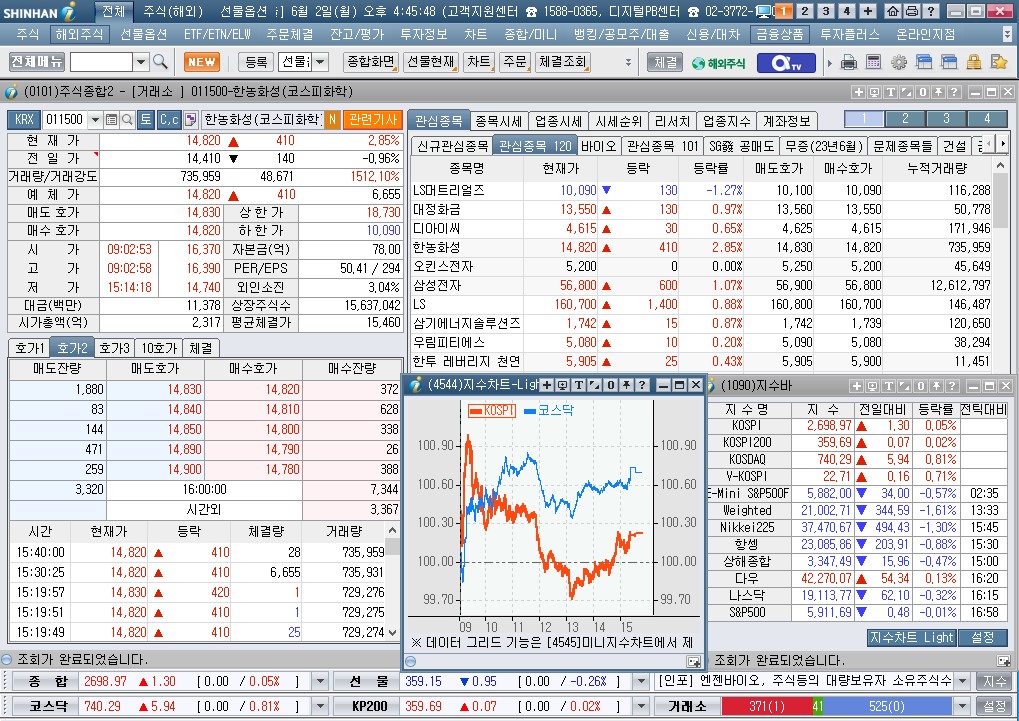The height and width of the screenshot is (721, 1019).
Task: Click plus icon in 주식종합2 window header
Action: tap(858, 92)
